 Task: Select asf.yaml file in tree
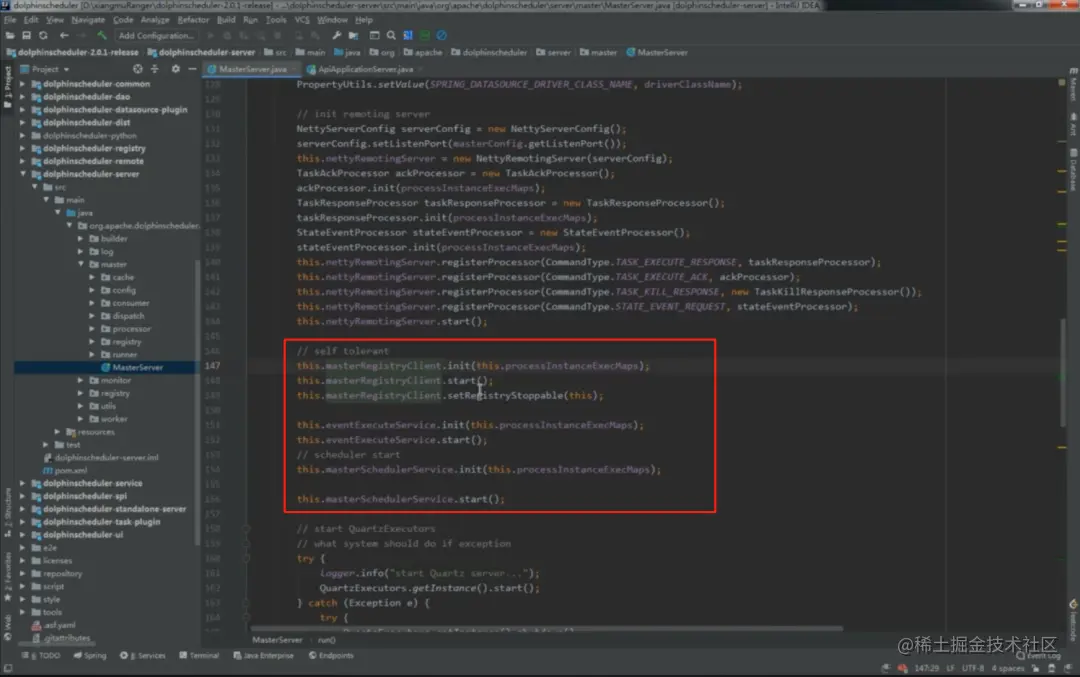pyautogui.click(x=54, y=625)
